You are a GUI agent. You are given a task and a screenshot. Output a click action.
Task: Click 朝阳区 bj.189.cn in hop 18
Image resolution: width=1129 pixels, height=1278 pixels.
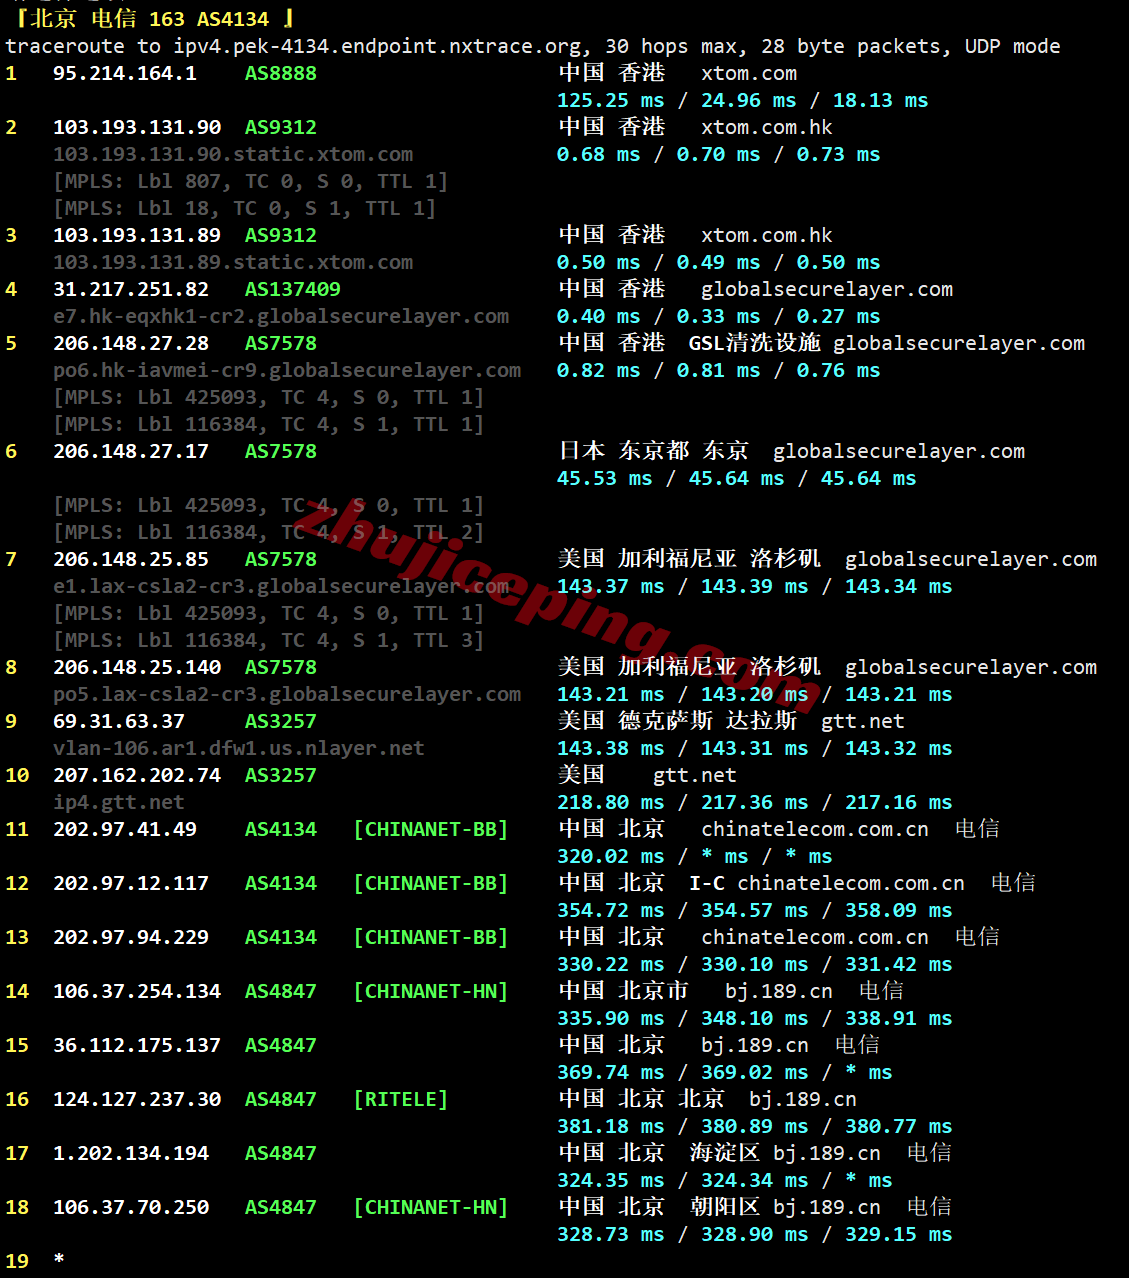pos(785,1207)
